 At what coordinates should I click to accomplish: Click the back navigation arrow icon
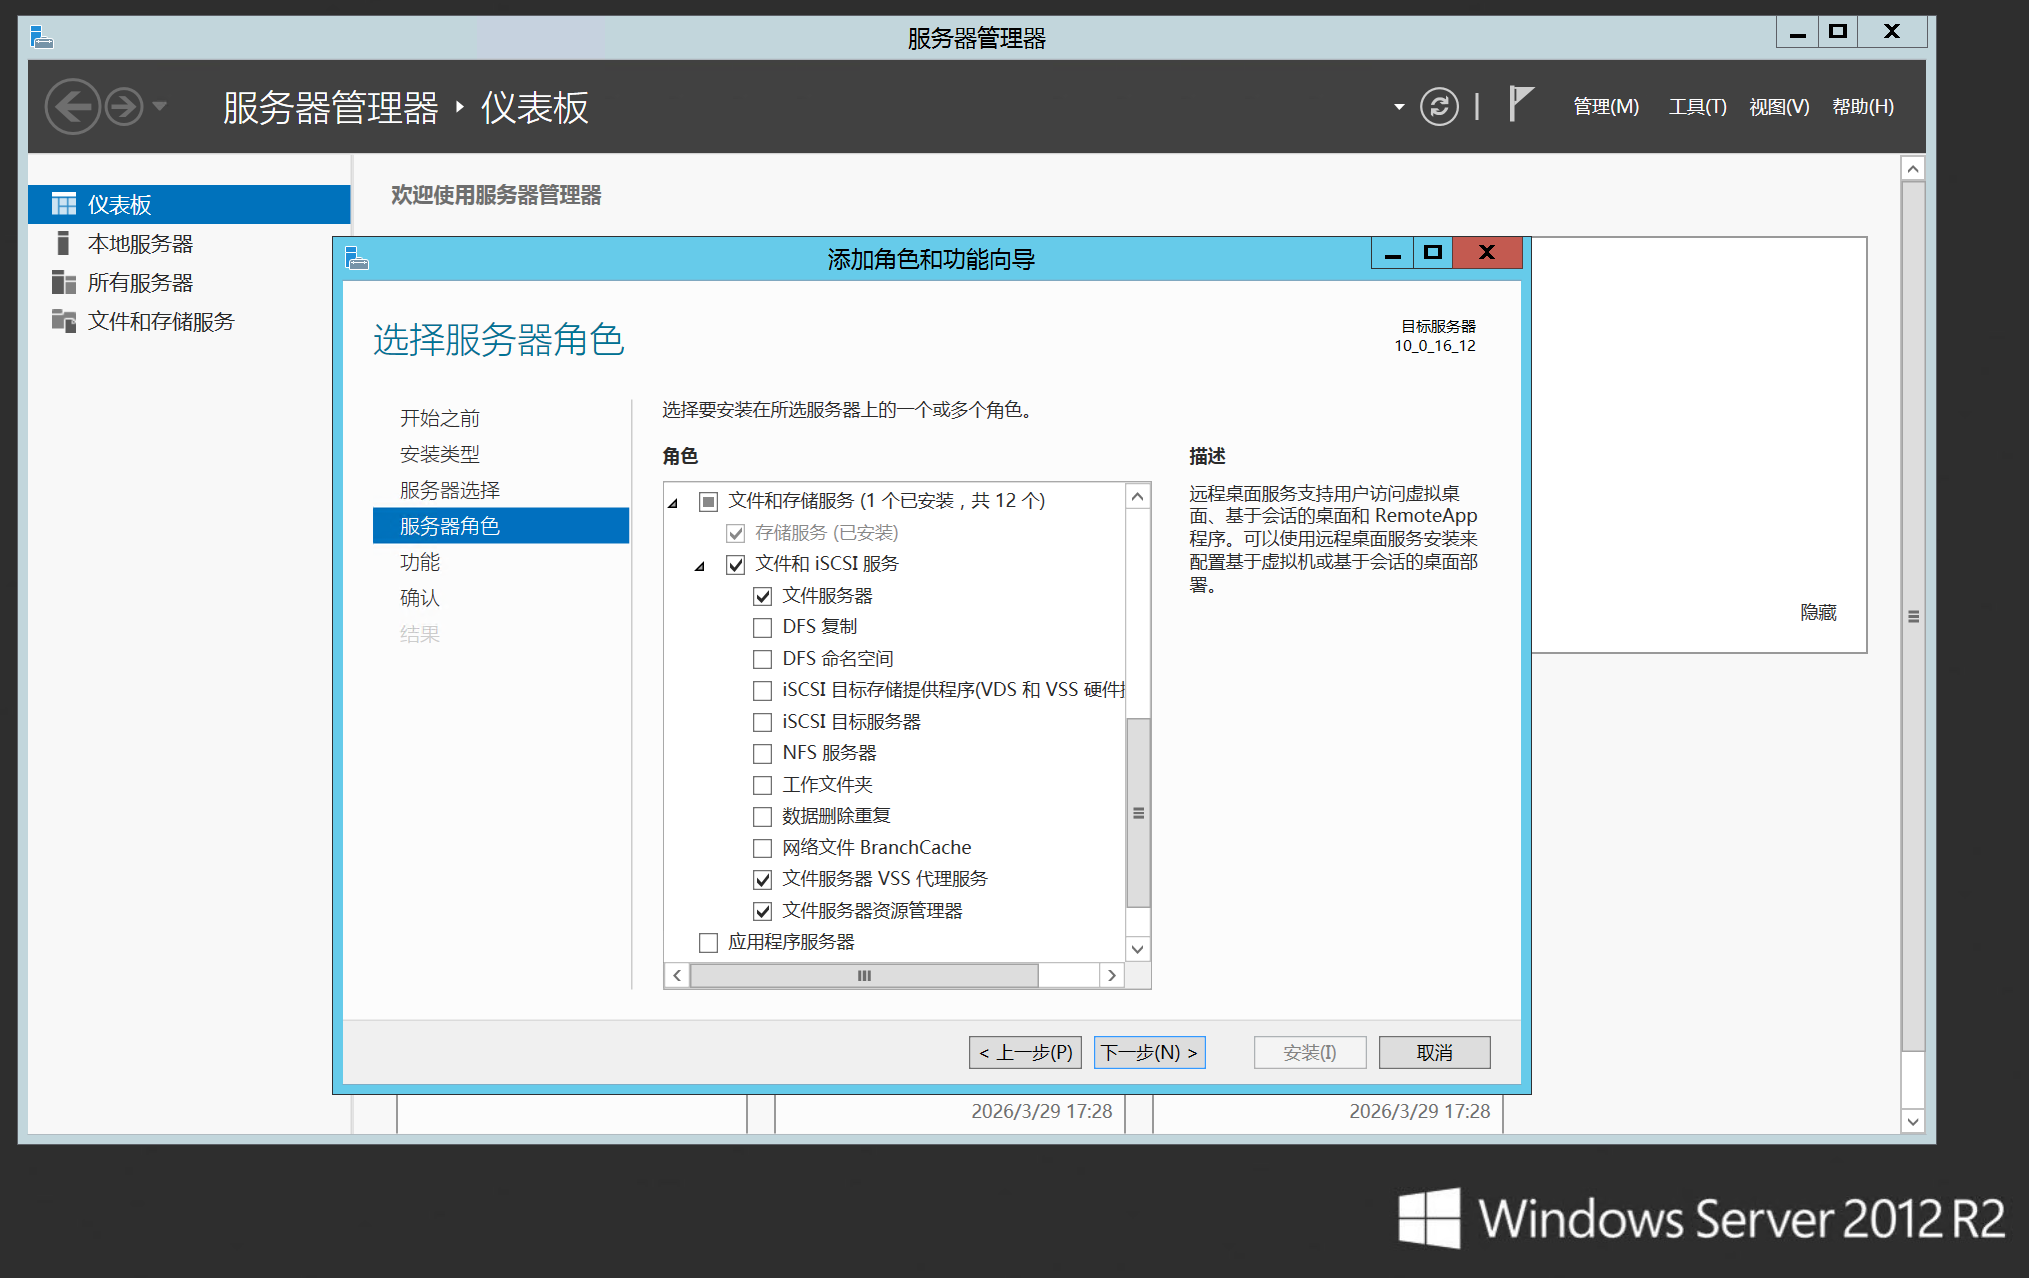72,106
